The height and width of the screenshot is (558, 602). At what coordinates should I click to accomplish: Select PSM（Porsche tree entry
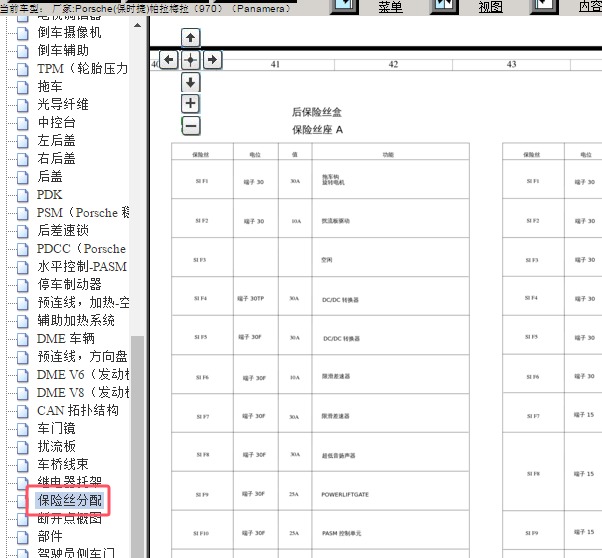pos(83,212)
